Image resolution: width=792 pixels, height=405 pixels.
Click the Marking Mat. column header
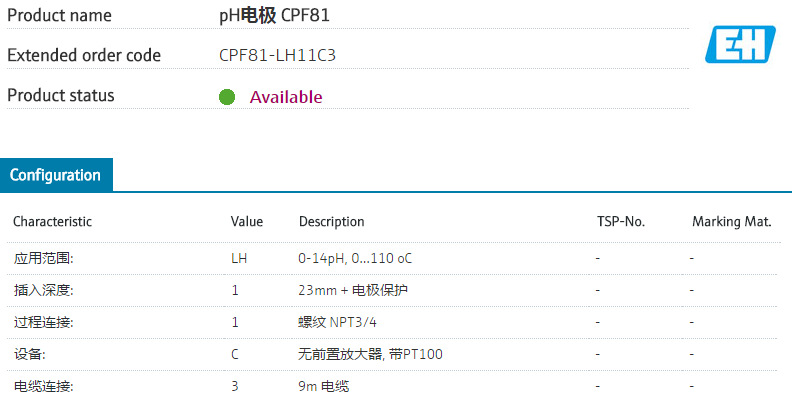click(732, 221)
